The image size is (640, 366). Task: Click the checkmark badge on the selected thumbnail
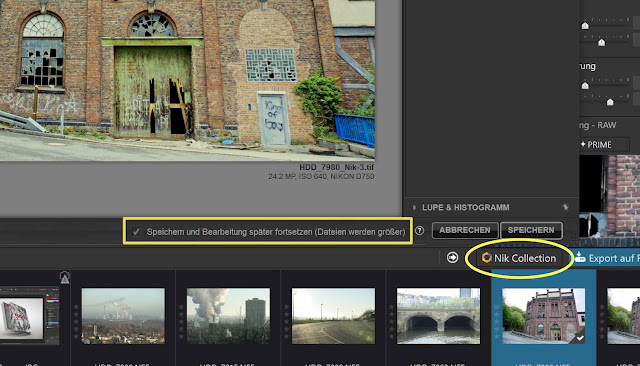(x=579, y=338)
